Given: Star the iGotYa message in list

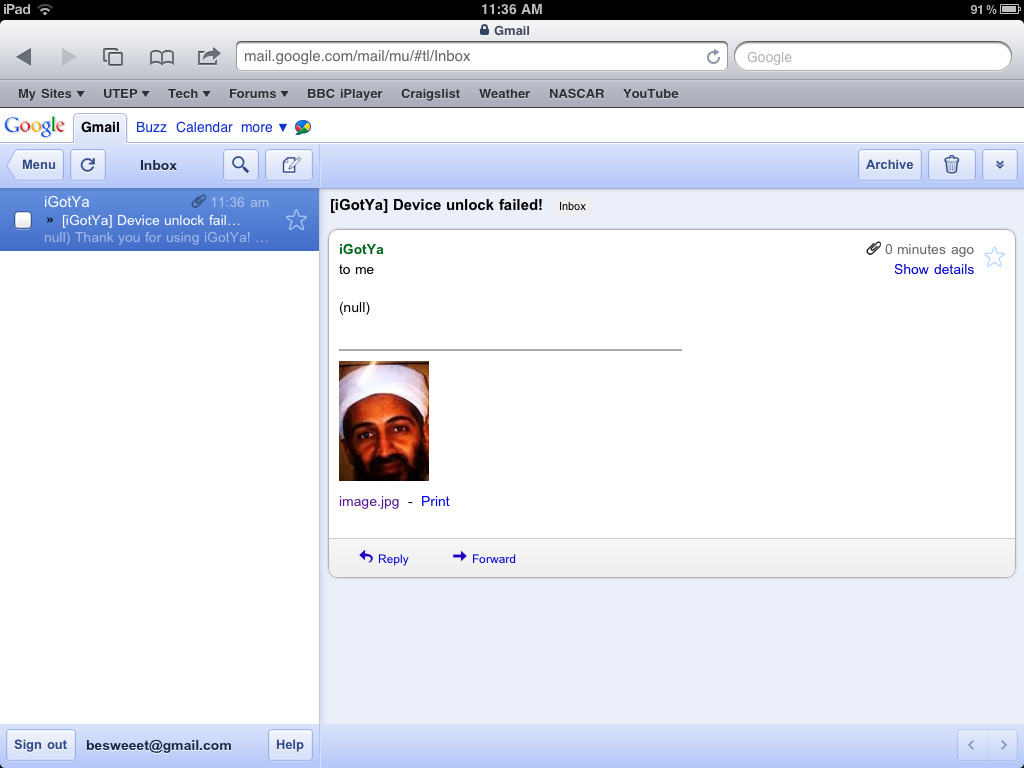Looking at the screenshot, I should click(x=296, y=220).
